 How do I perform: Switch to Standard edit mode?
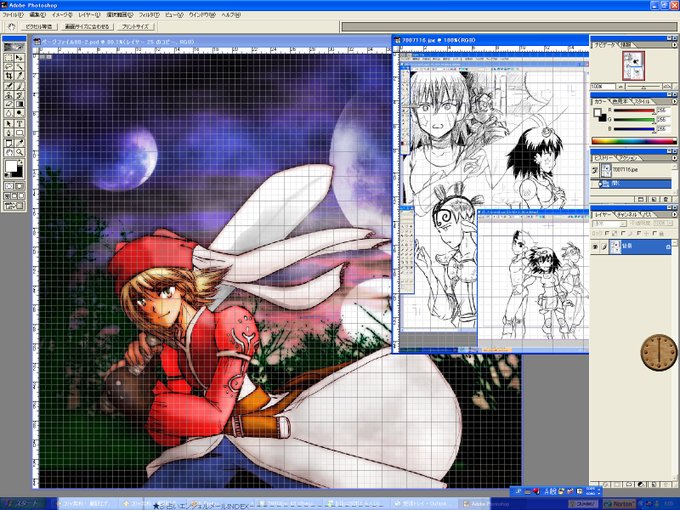click(9, 186)
